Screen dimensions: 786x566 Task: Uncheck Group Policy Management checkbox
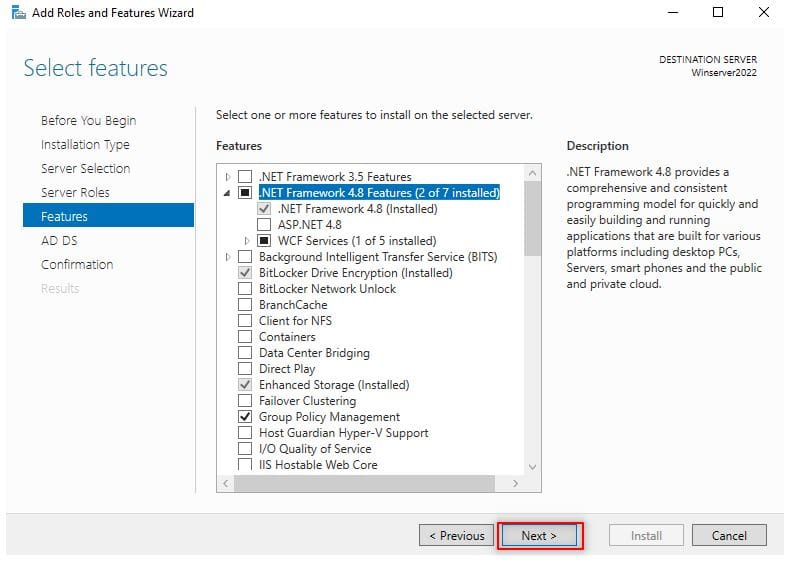pyautogui.click(x=245, y=417)
